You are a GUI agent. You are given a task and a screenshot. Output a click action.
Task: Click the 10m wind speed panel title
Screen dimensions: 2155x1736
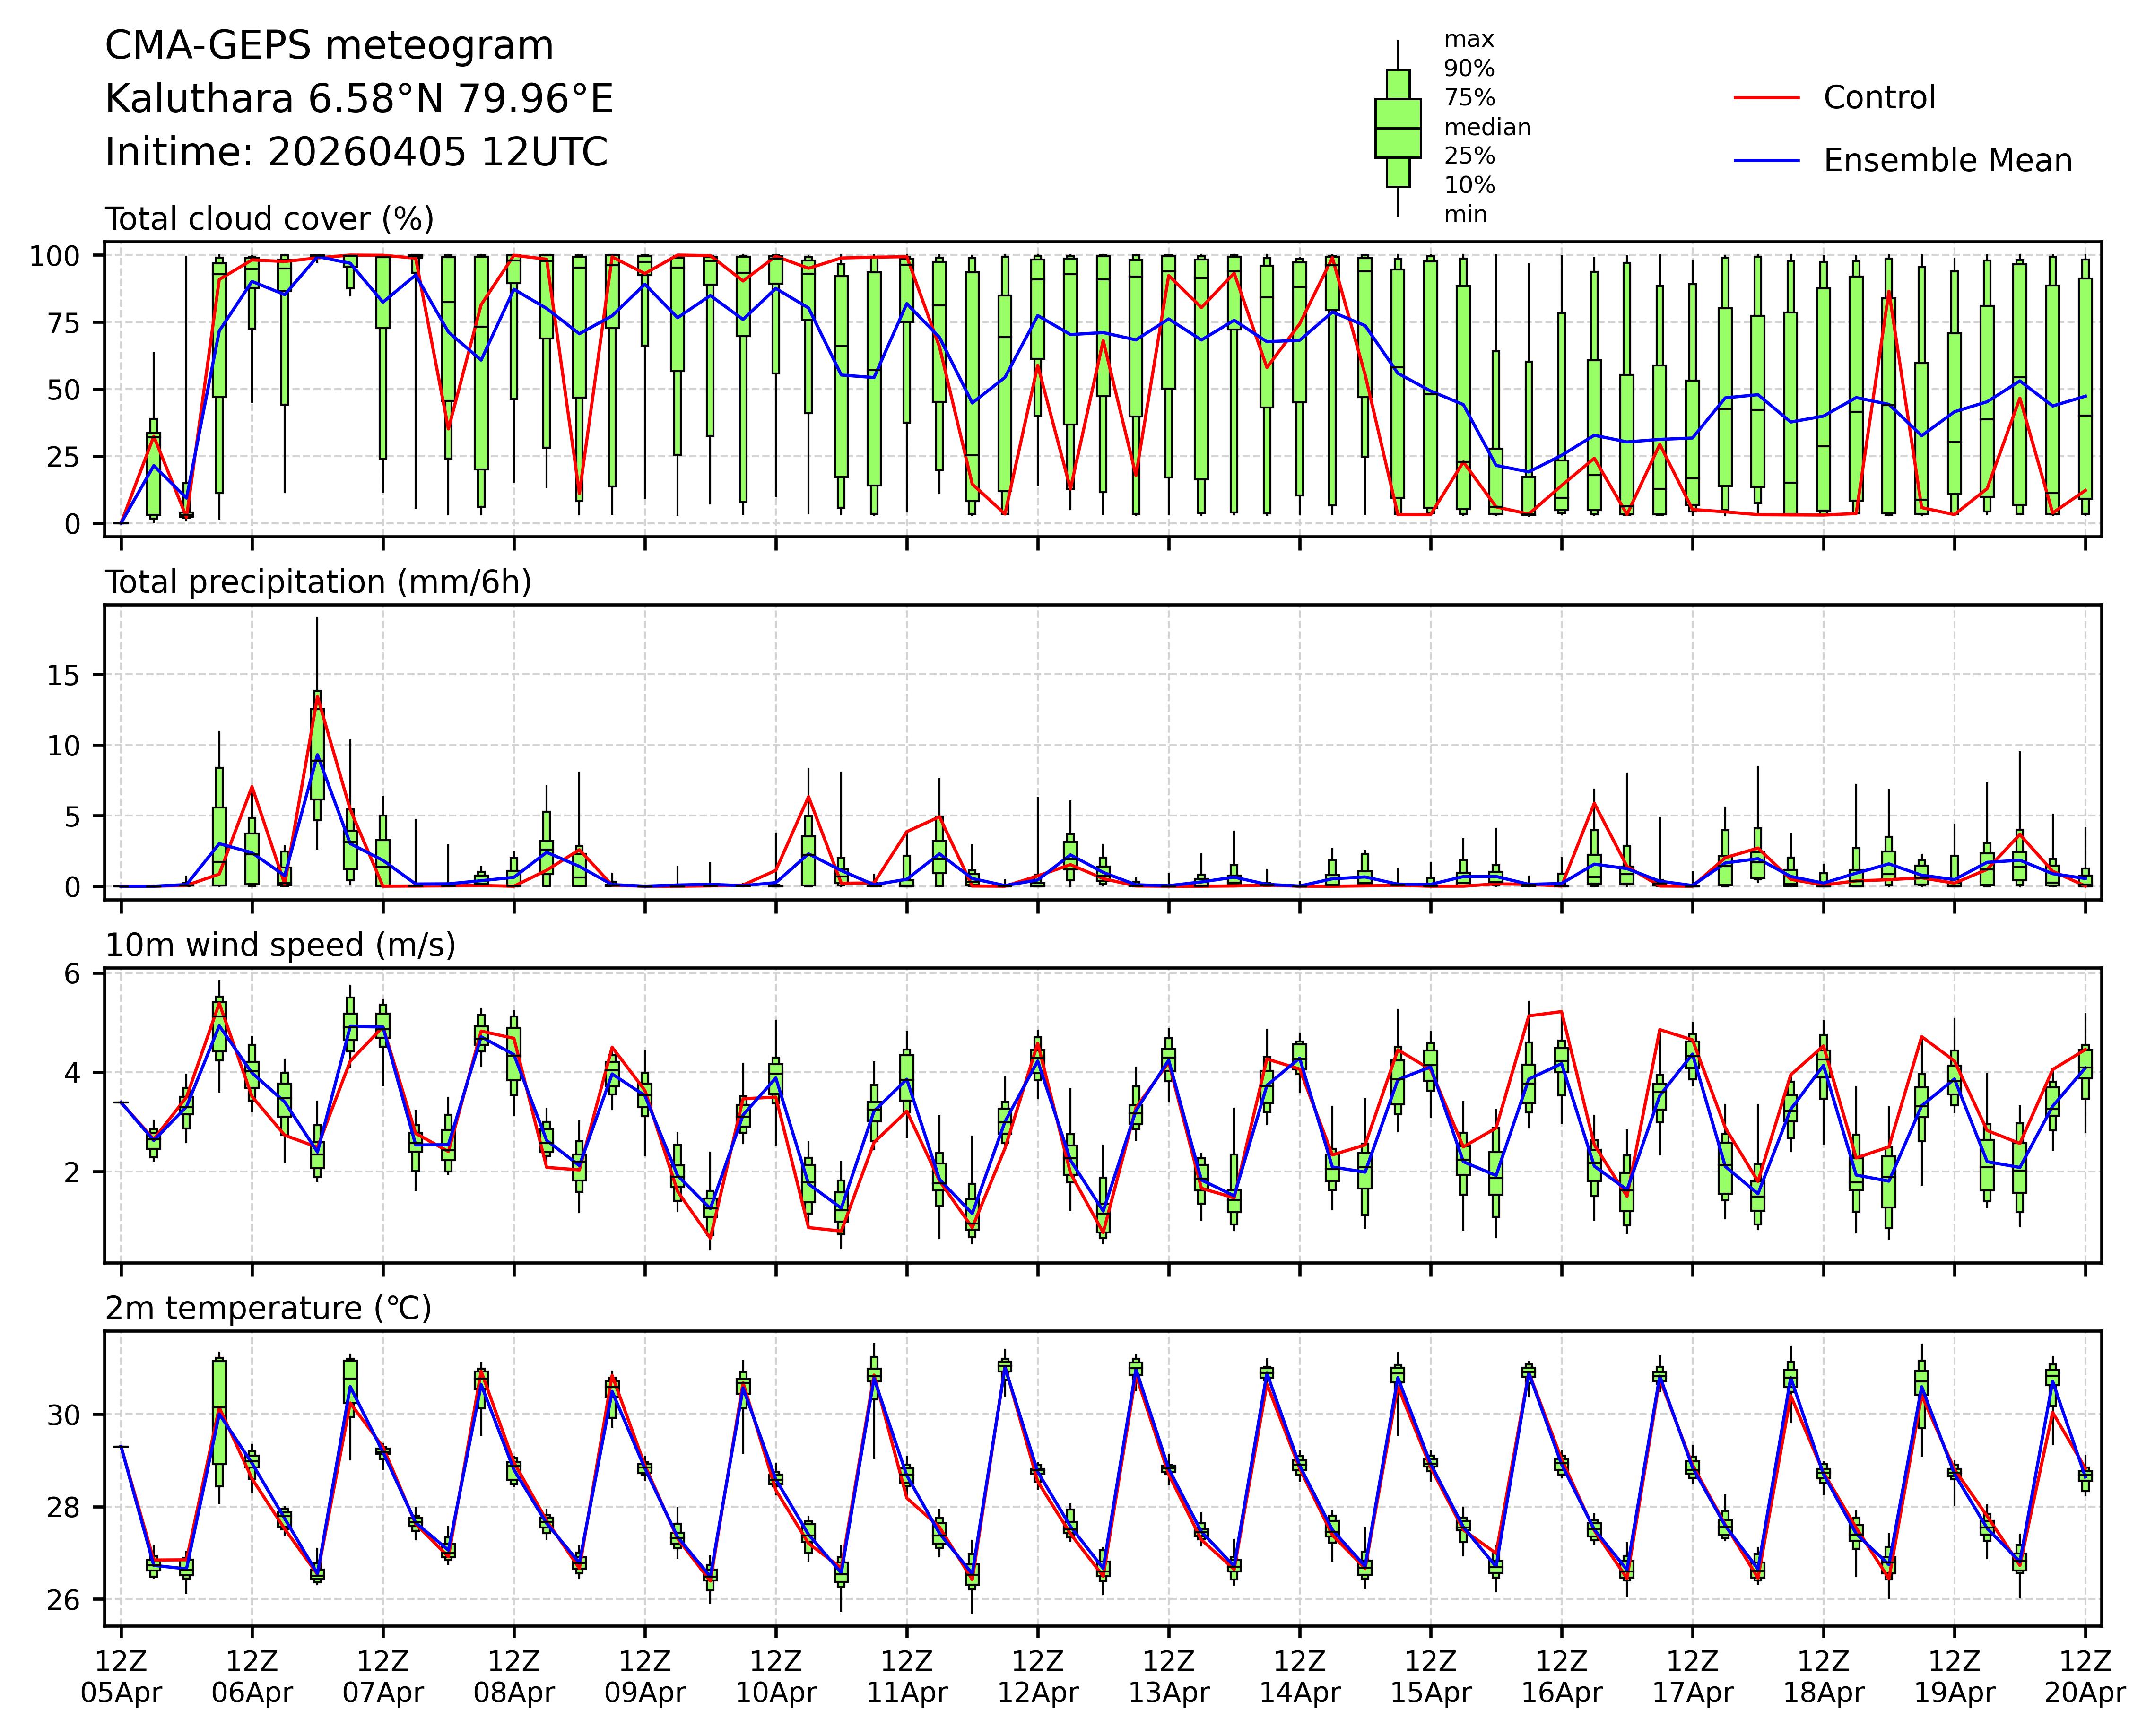pos(280,945)
